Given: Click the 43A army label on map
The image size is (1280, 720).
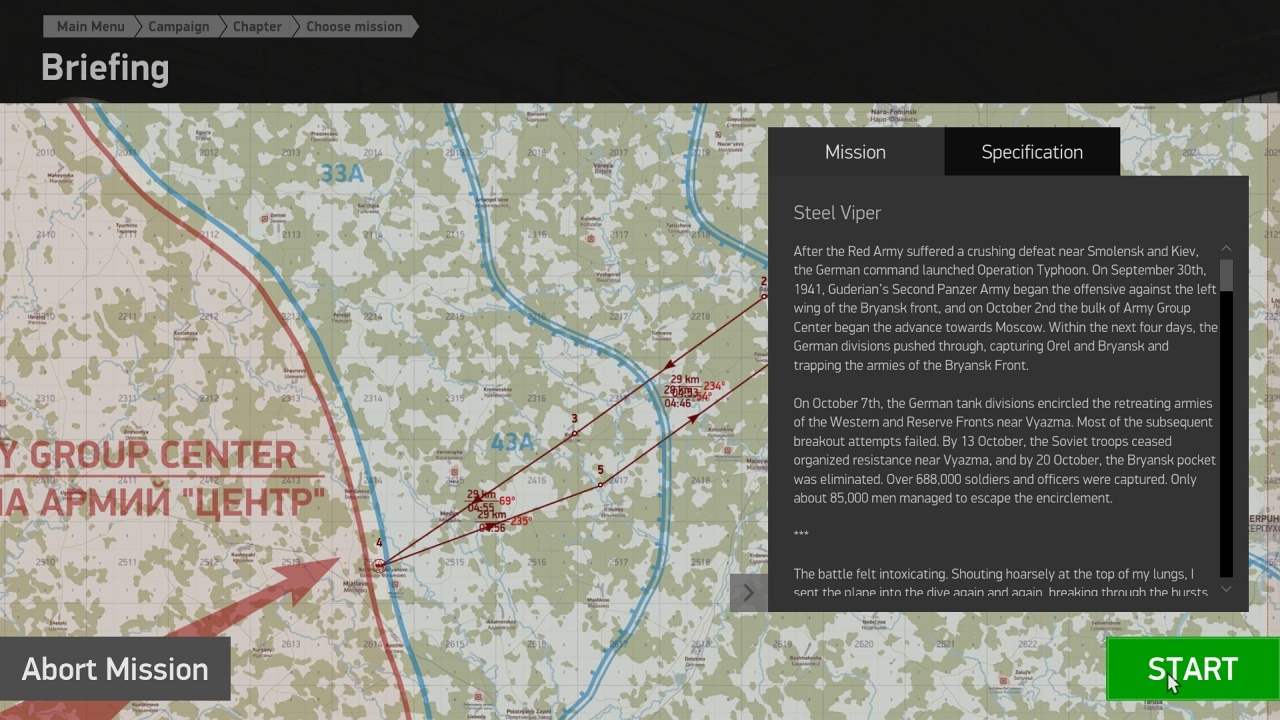Looking at the screenshot, I should coord(512,442).
